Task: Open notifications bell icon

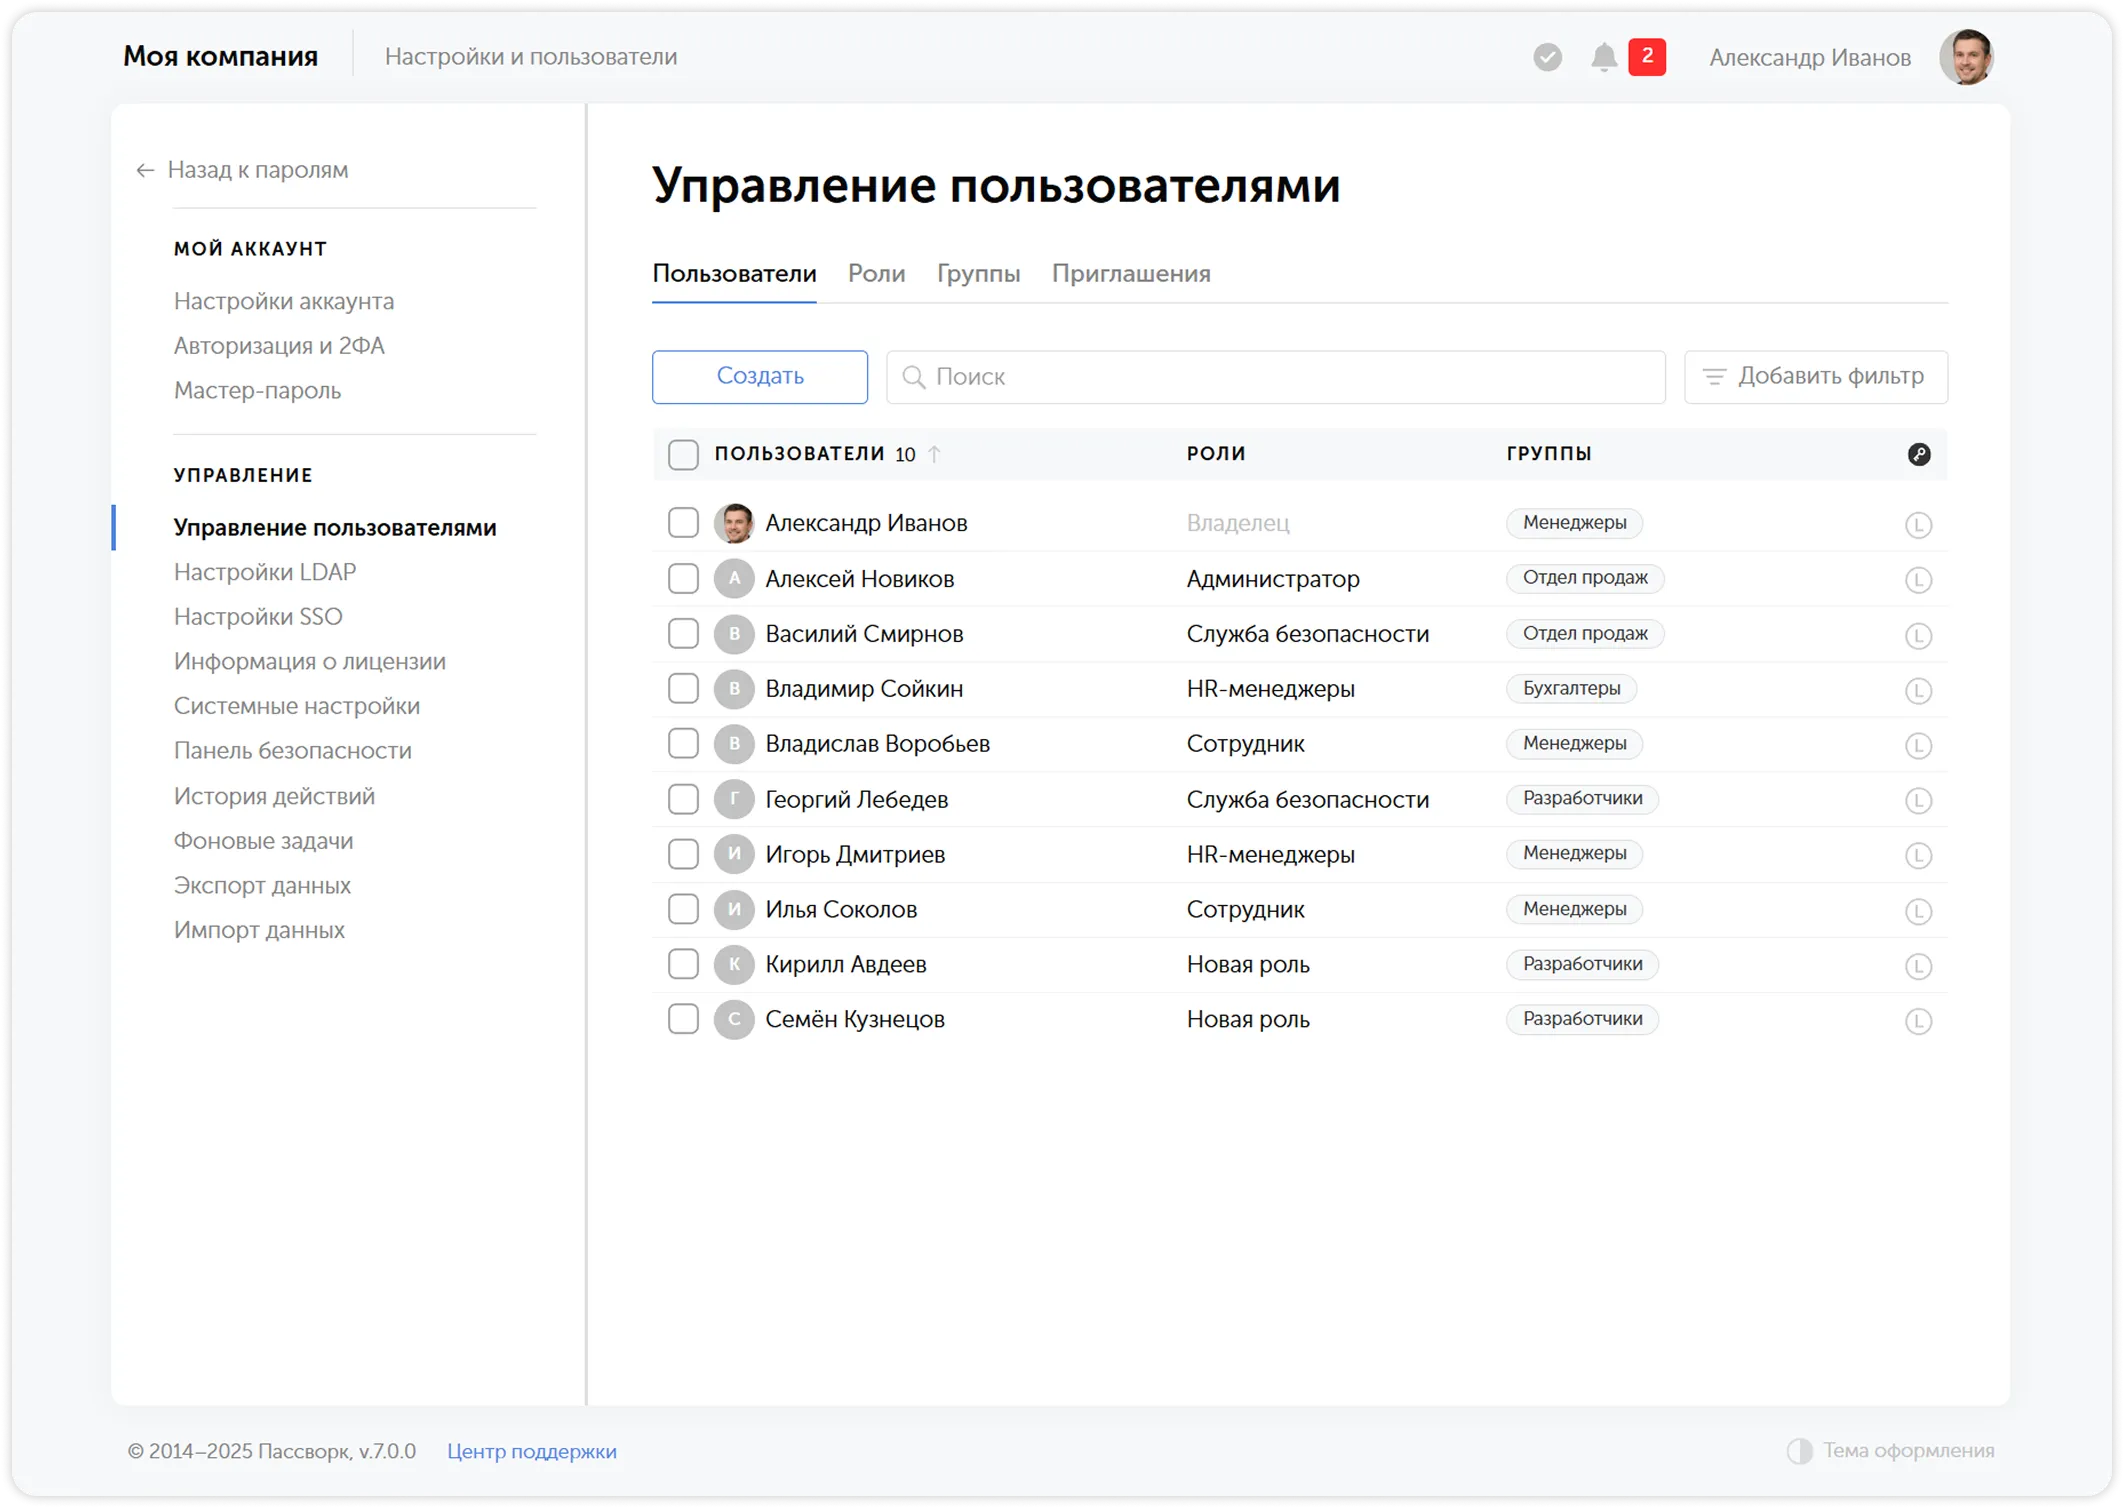Action: (1603, 57)
